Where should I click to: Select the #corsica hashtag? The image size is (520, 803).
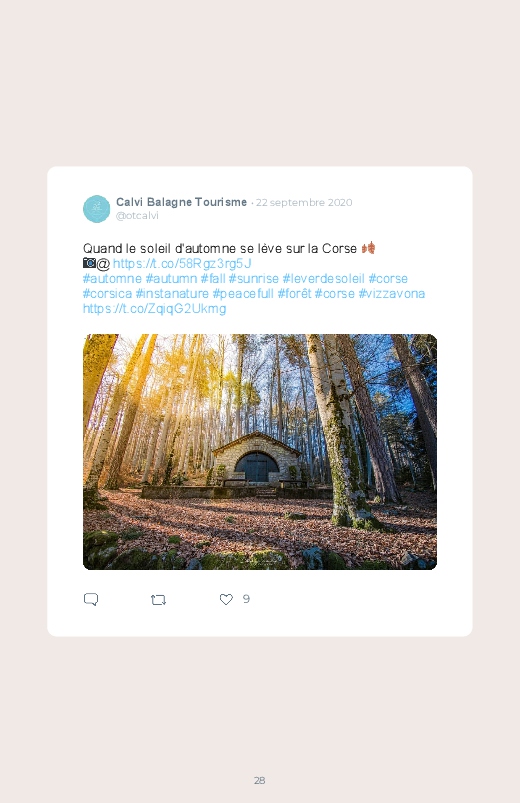108,293
